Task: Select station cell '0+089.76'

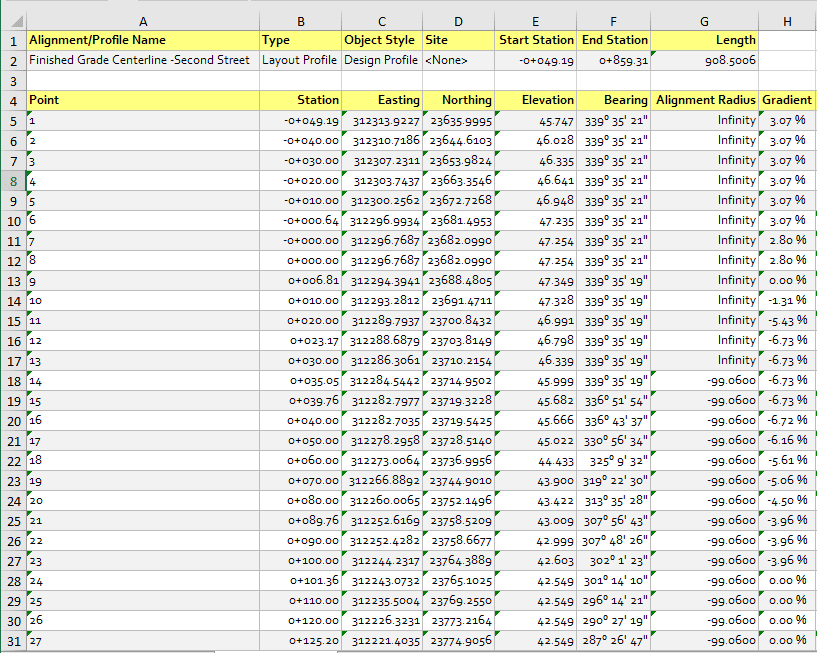Action: (x=301, y=521)
